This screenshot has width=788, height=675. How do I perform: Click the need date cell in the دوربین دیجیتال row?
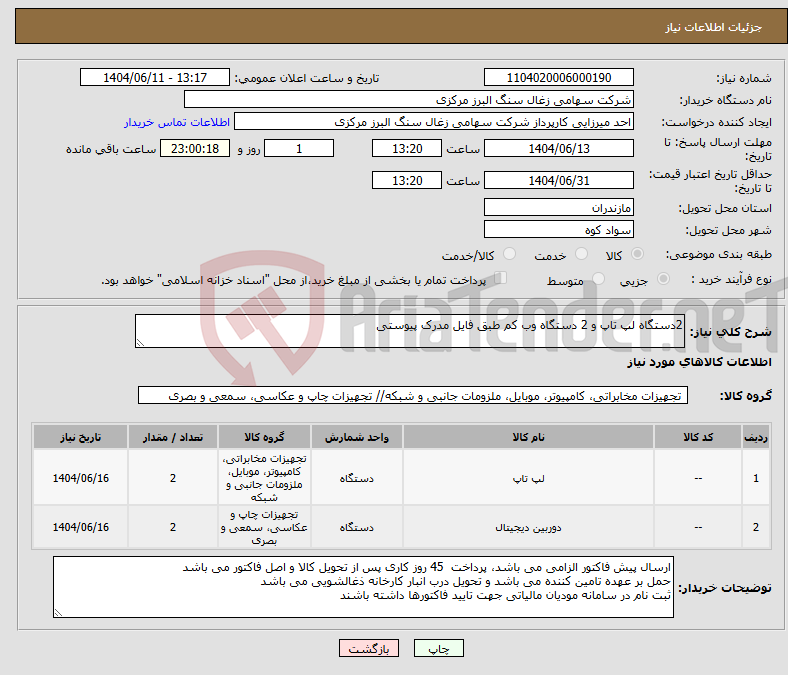[x=80, y=527]
